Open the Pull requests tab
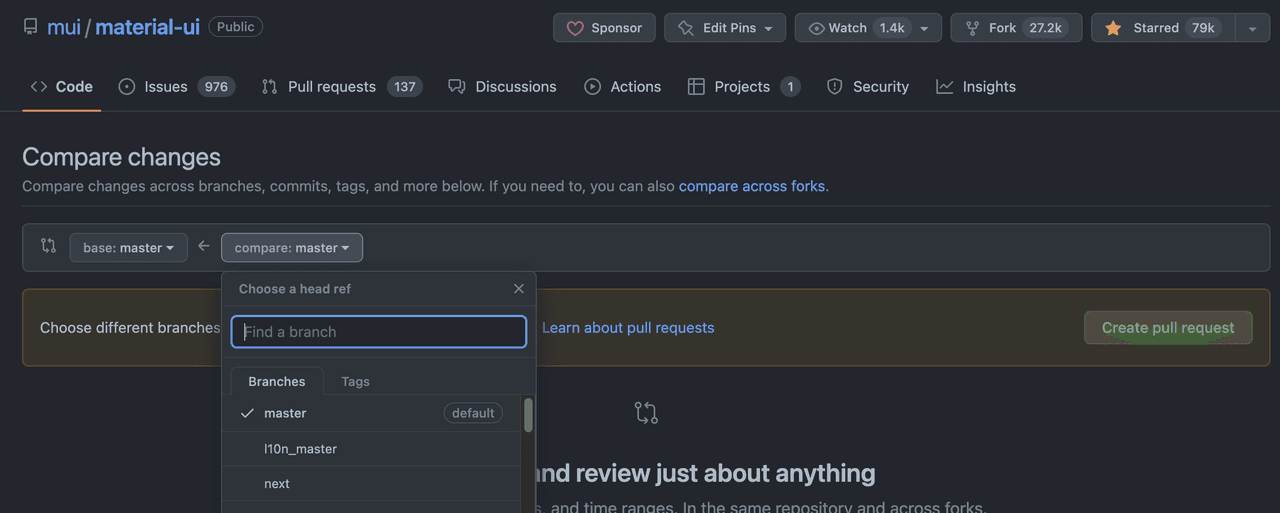The width and height of the screenshot is (1280, 513). coord(341,87)
